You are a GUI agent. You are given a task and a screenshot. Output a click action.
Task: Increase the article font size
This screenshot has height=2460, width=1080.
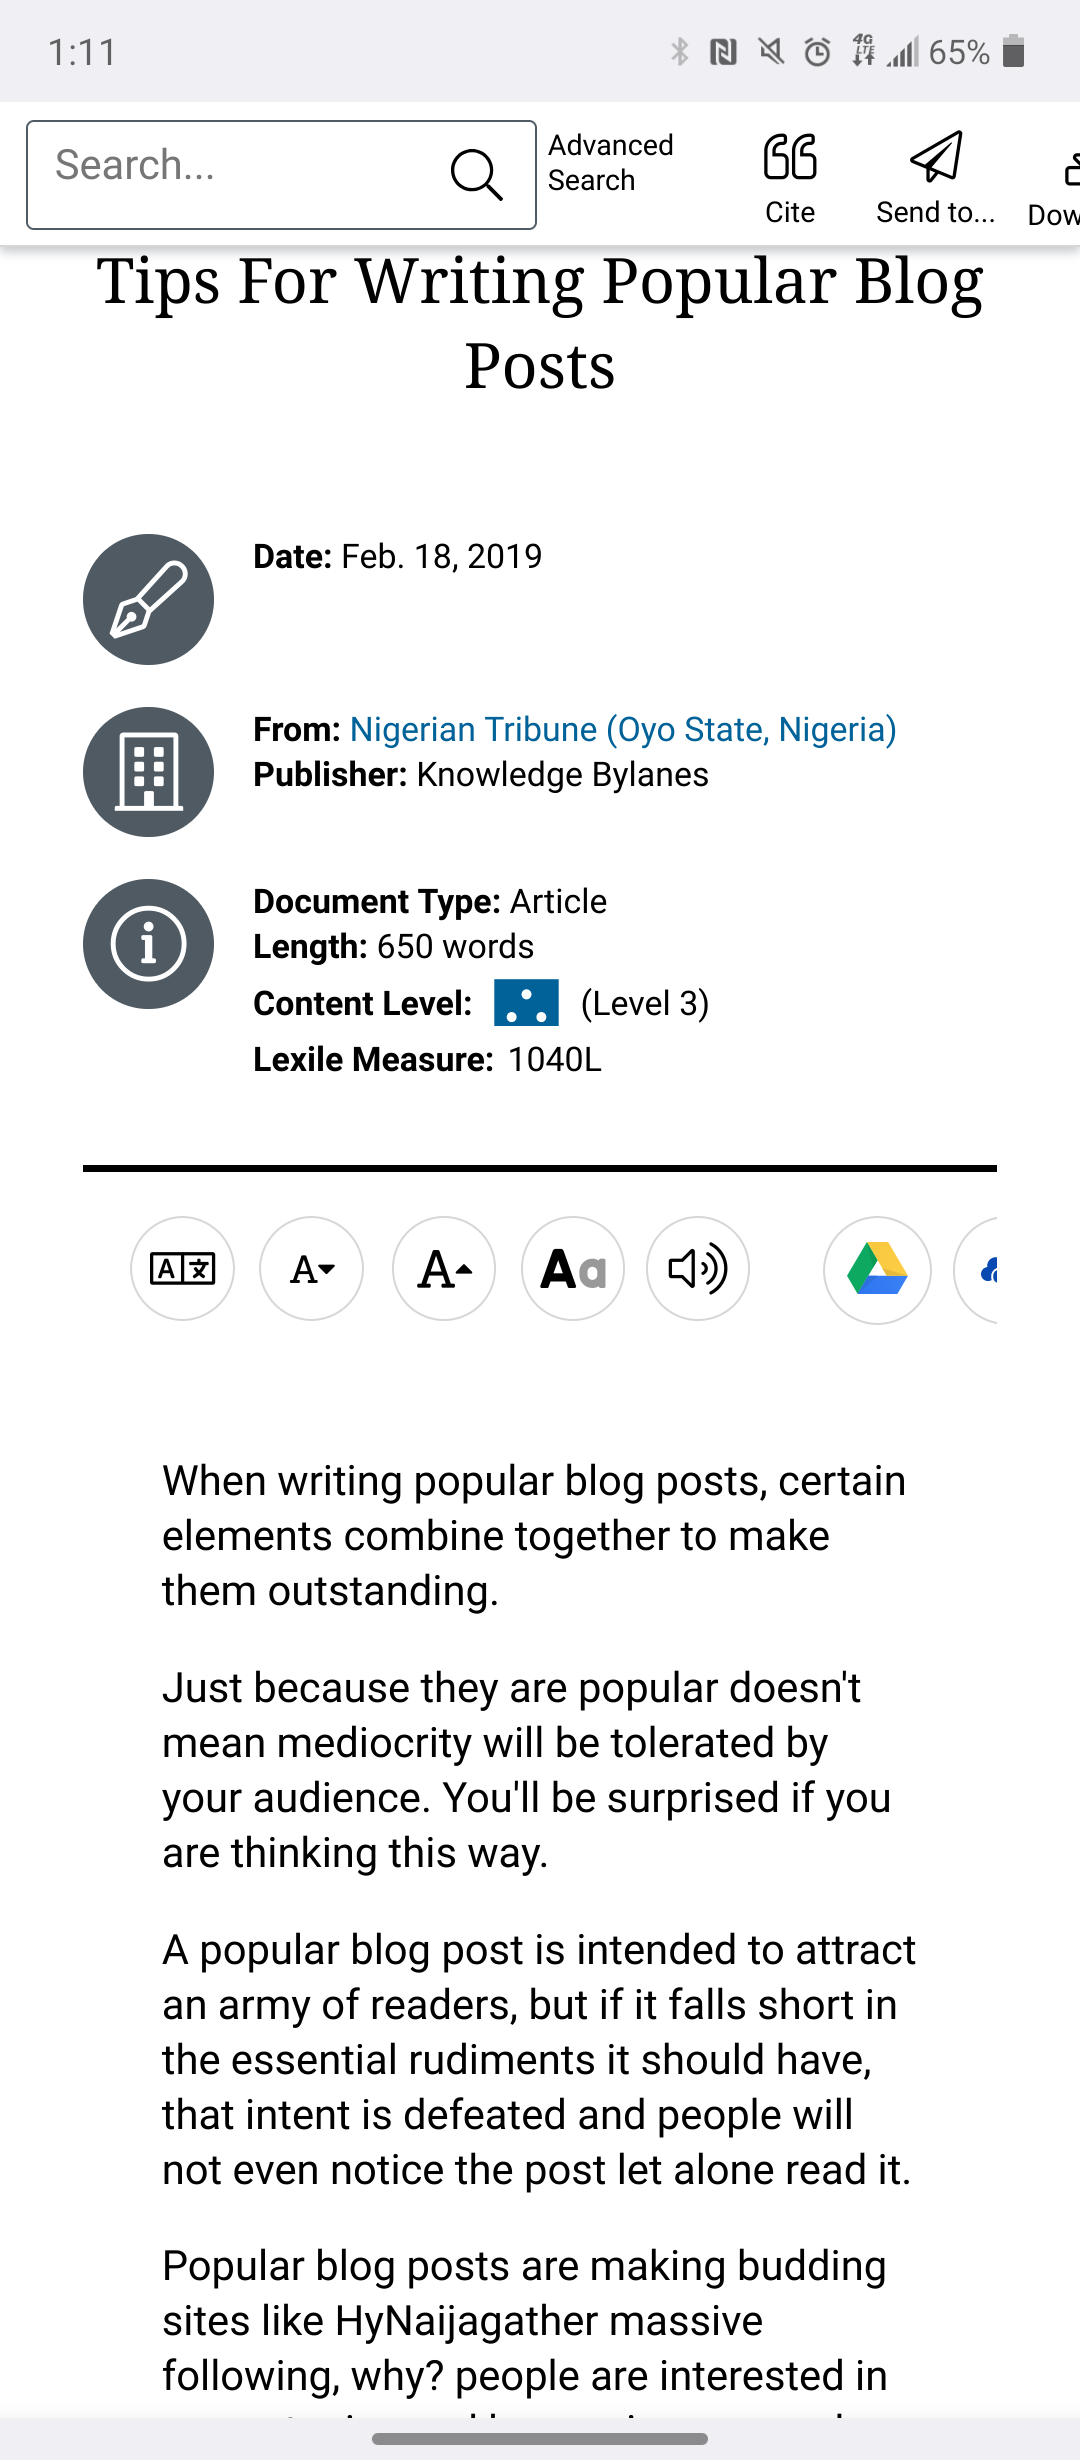coord(444,1269)
